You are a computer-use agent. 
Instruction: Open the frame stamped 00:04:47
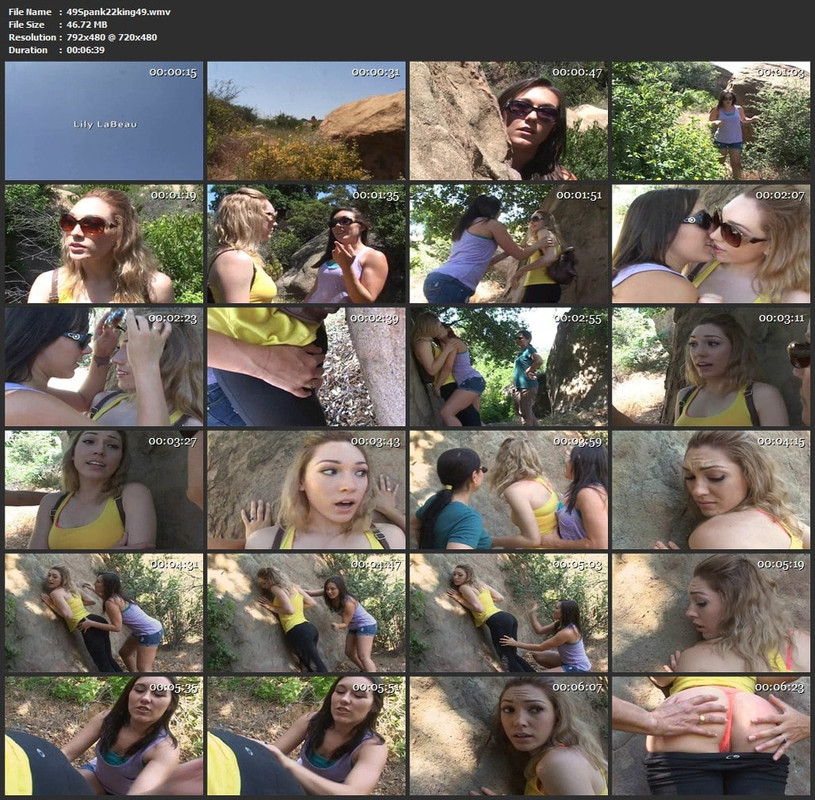point(306,612)
